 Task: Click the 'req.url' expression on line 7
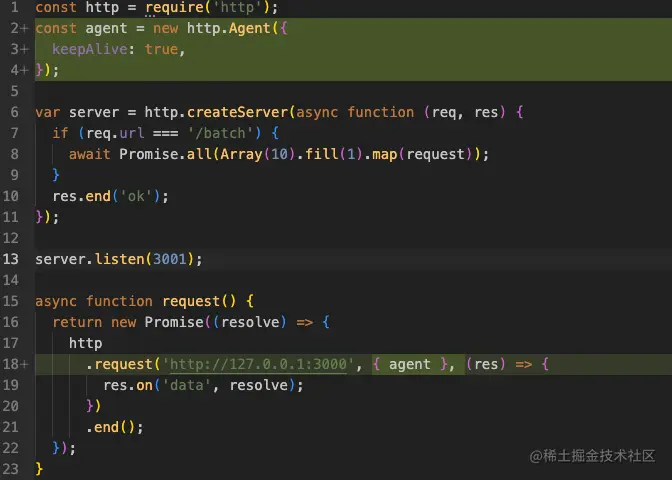pos(115,133)
